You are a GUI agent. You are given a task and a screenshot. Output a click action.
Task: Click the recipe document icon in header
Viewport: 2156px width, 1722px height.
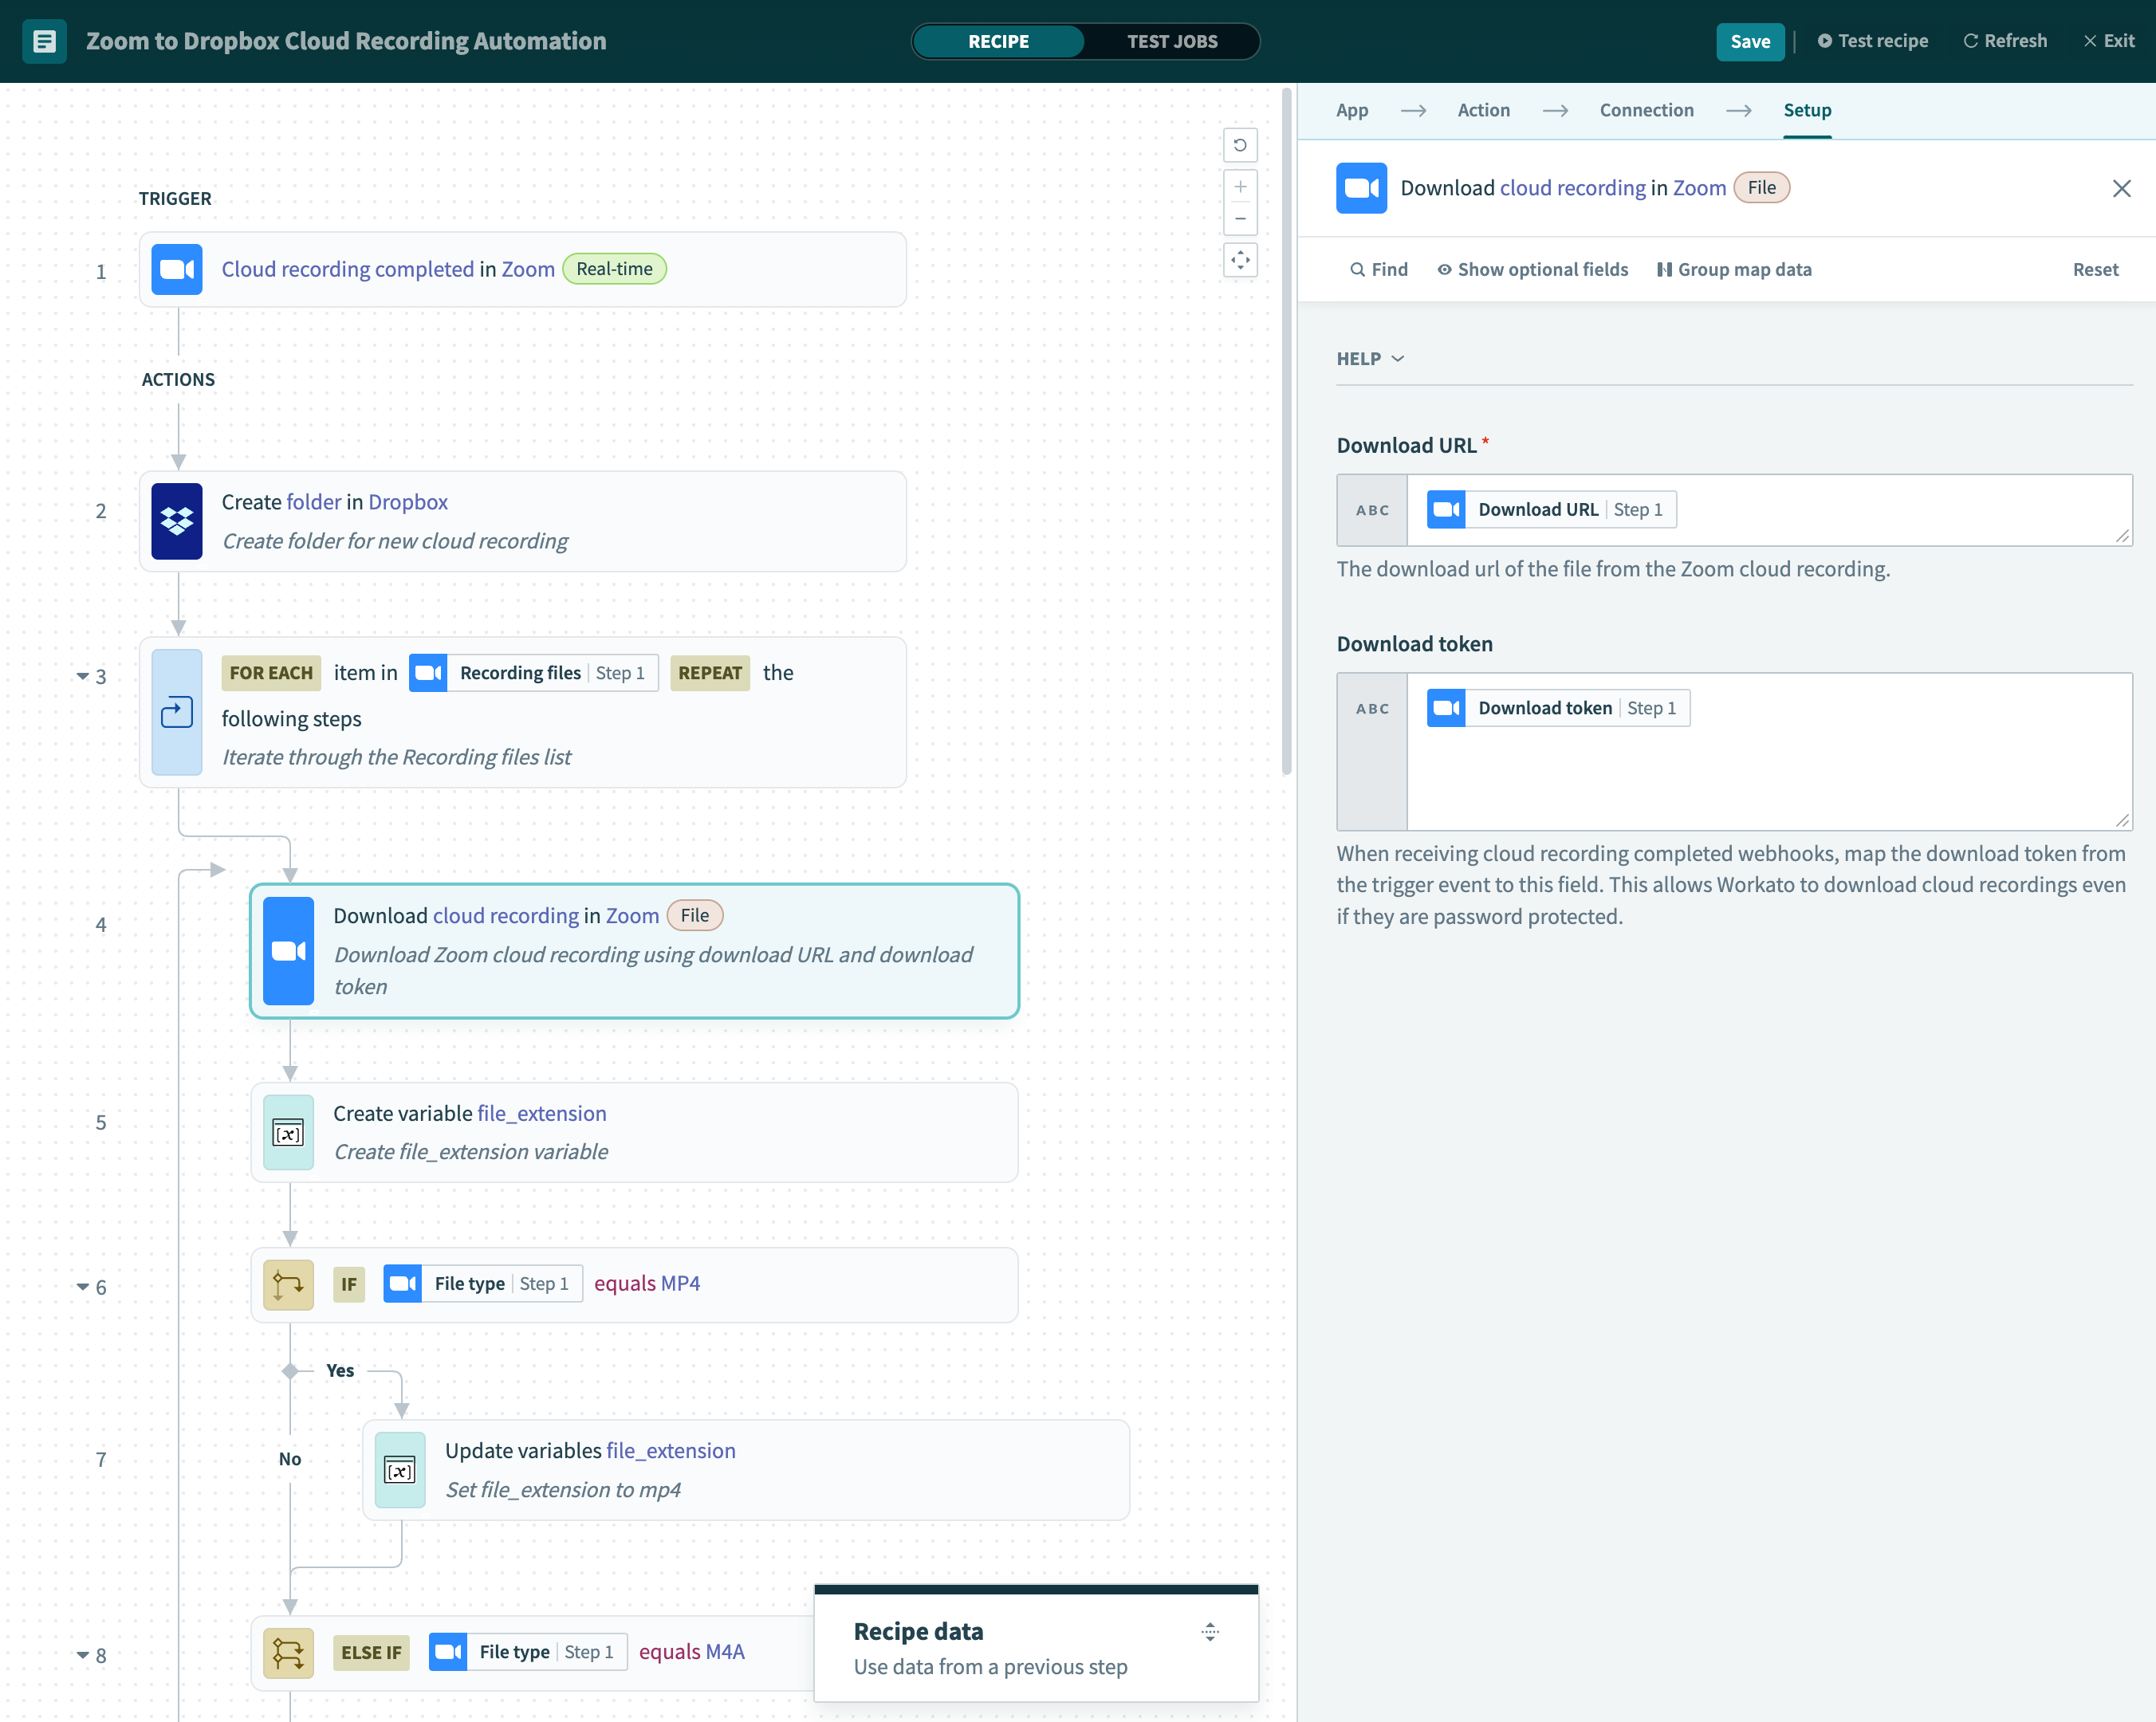[x=45, y=41]
